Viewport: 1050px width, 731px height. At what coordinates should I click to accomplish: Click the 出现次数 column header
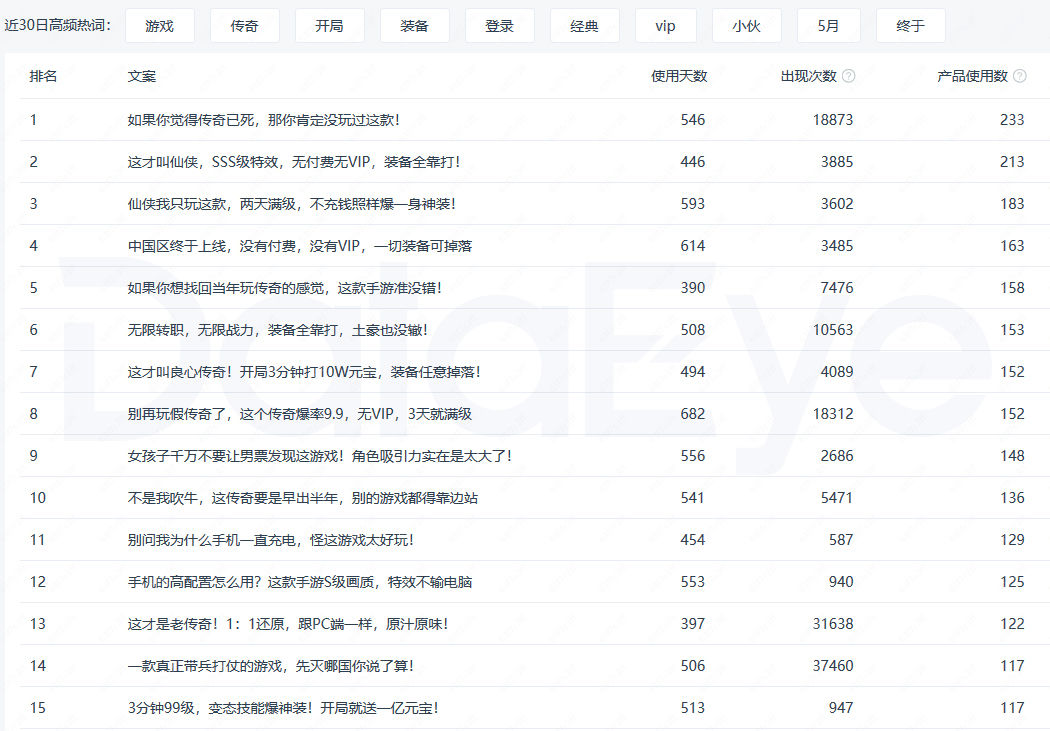click(808, 76)
